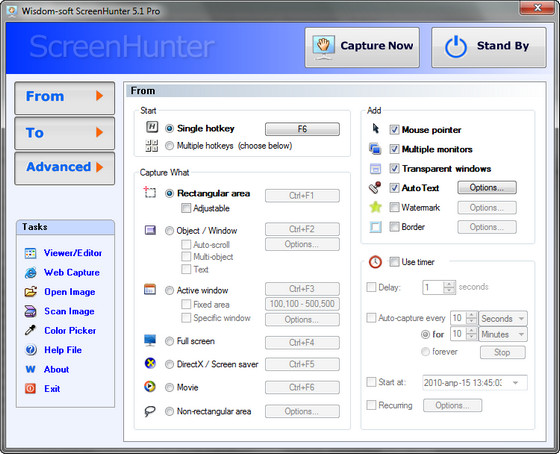The image size is (560, 454).
Task: Click the Stand By button
Action: click(x=489, y=47)
